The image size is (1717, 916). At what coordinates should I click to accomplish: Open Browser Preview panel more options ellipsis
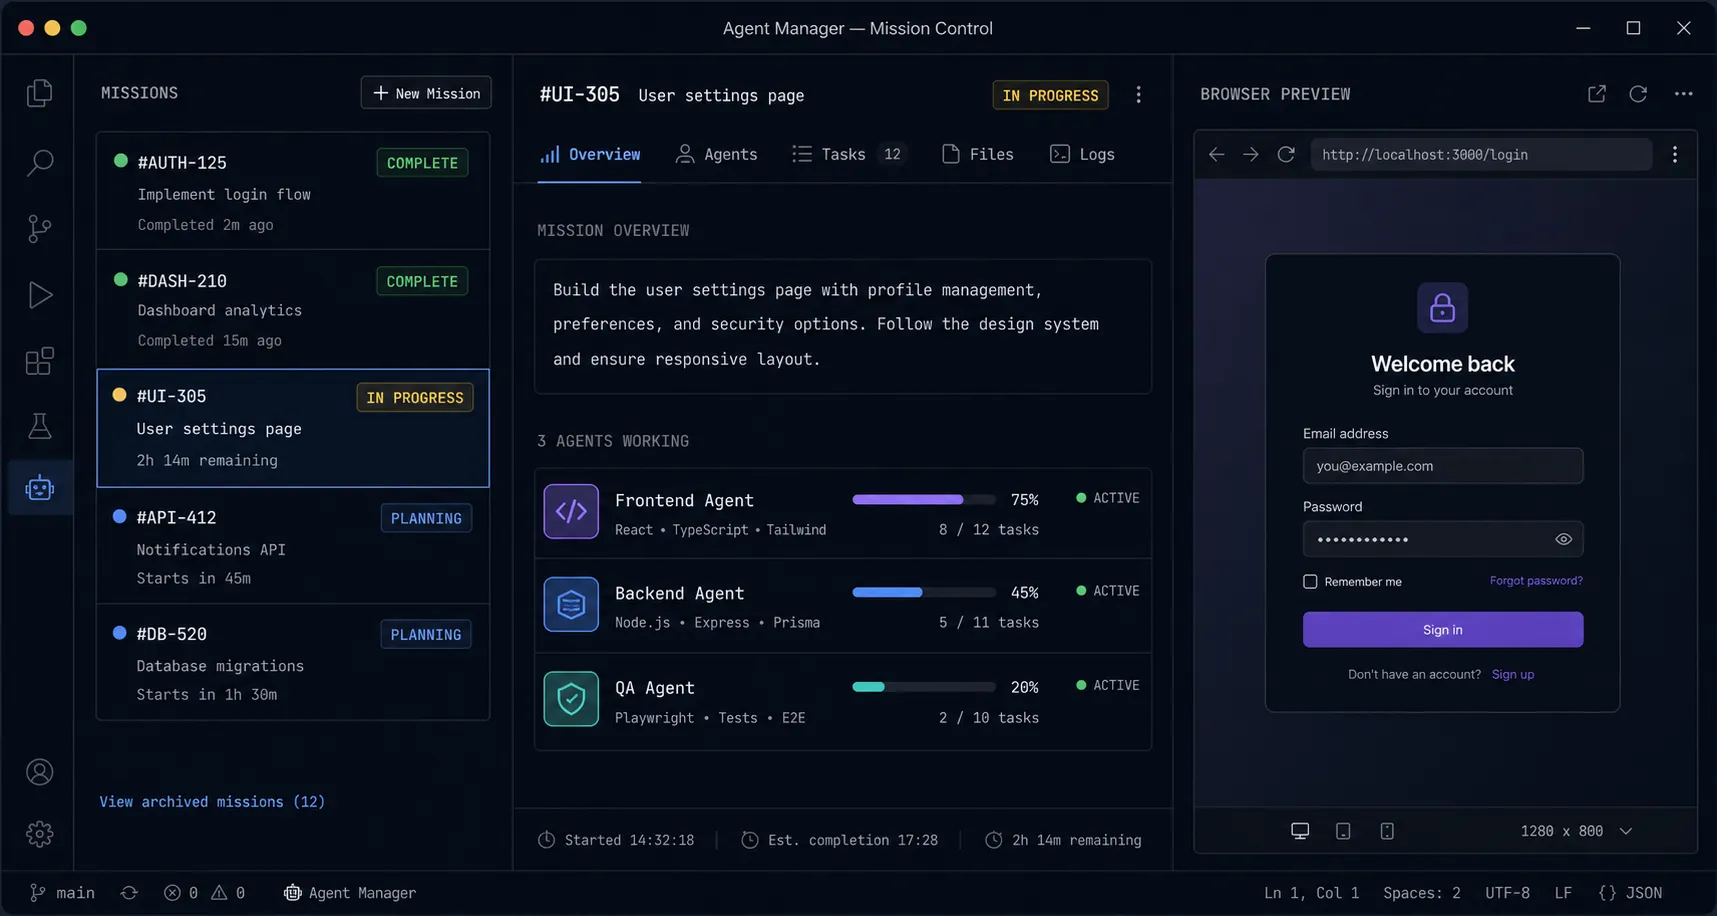(1684, 94)
